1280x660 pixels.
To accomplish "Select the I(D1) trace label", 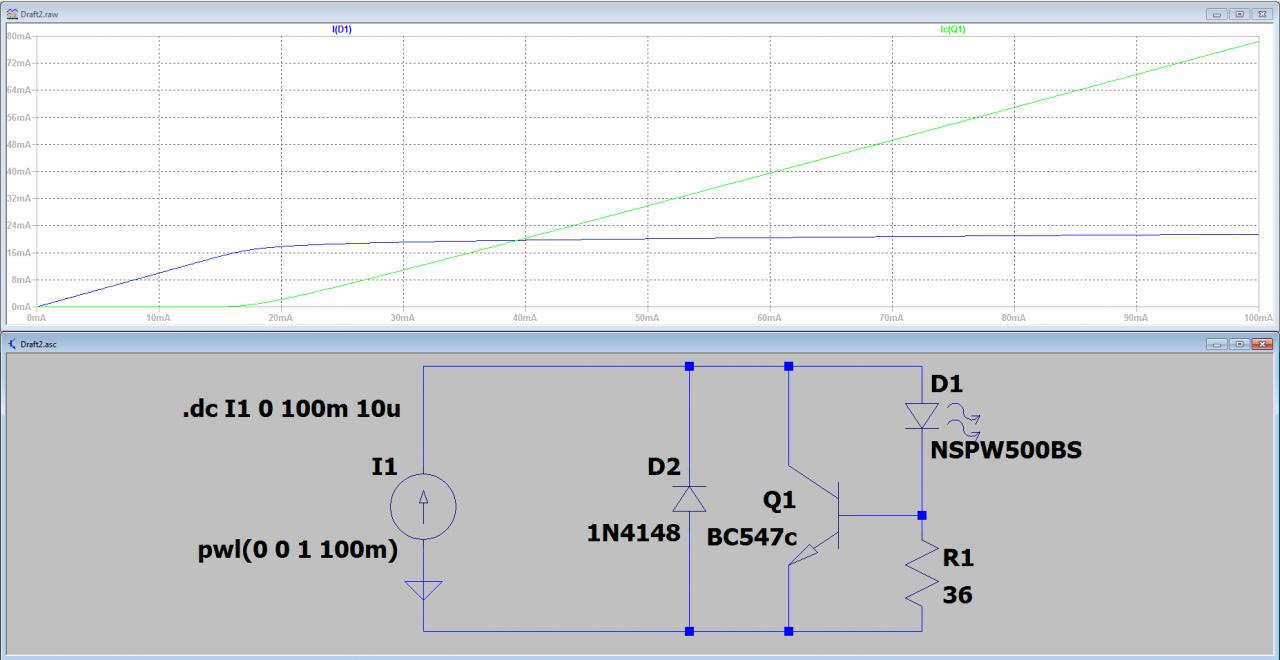I will tap(341, 30).
